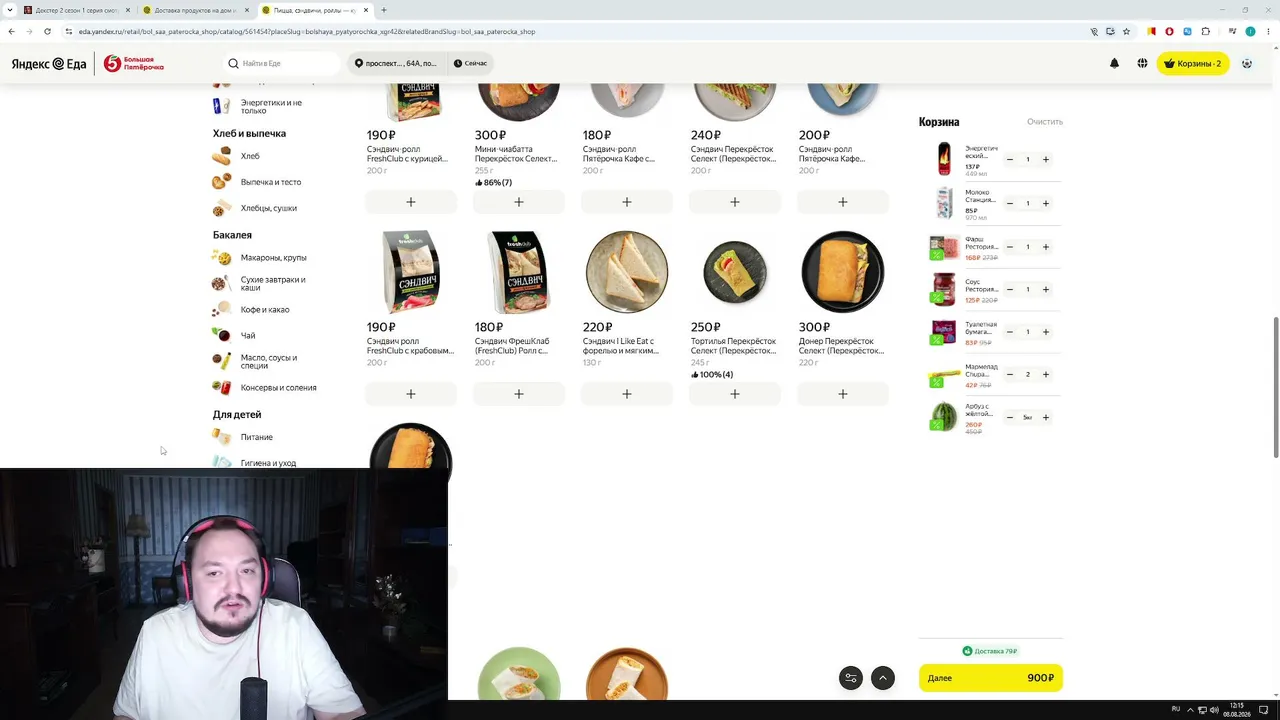Open the Opera extension icon
Viewport: 1280px width, 720px height.
pos(1169,31)
